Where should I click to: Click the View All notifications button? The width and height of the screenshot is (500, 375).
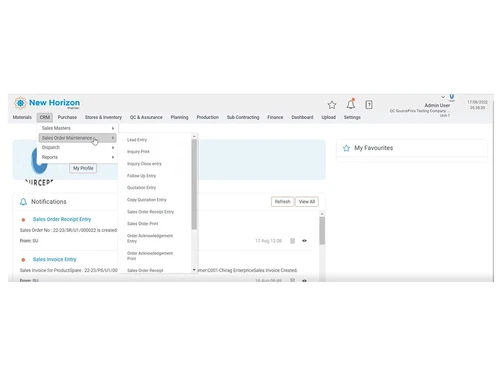coord(307,202)
